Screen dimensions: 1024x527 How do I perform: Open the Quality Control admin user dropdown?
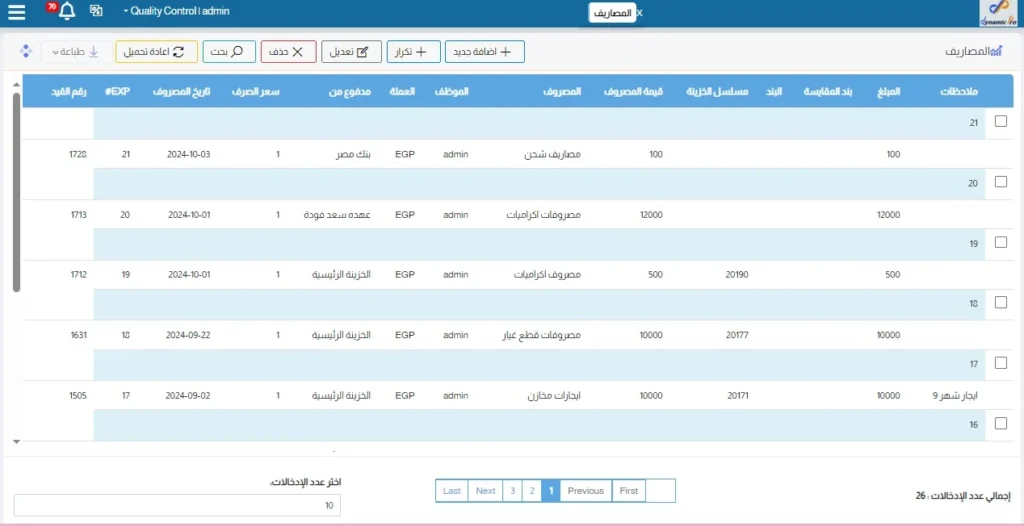click(x=176, y=11)
